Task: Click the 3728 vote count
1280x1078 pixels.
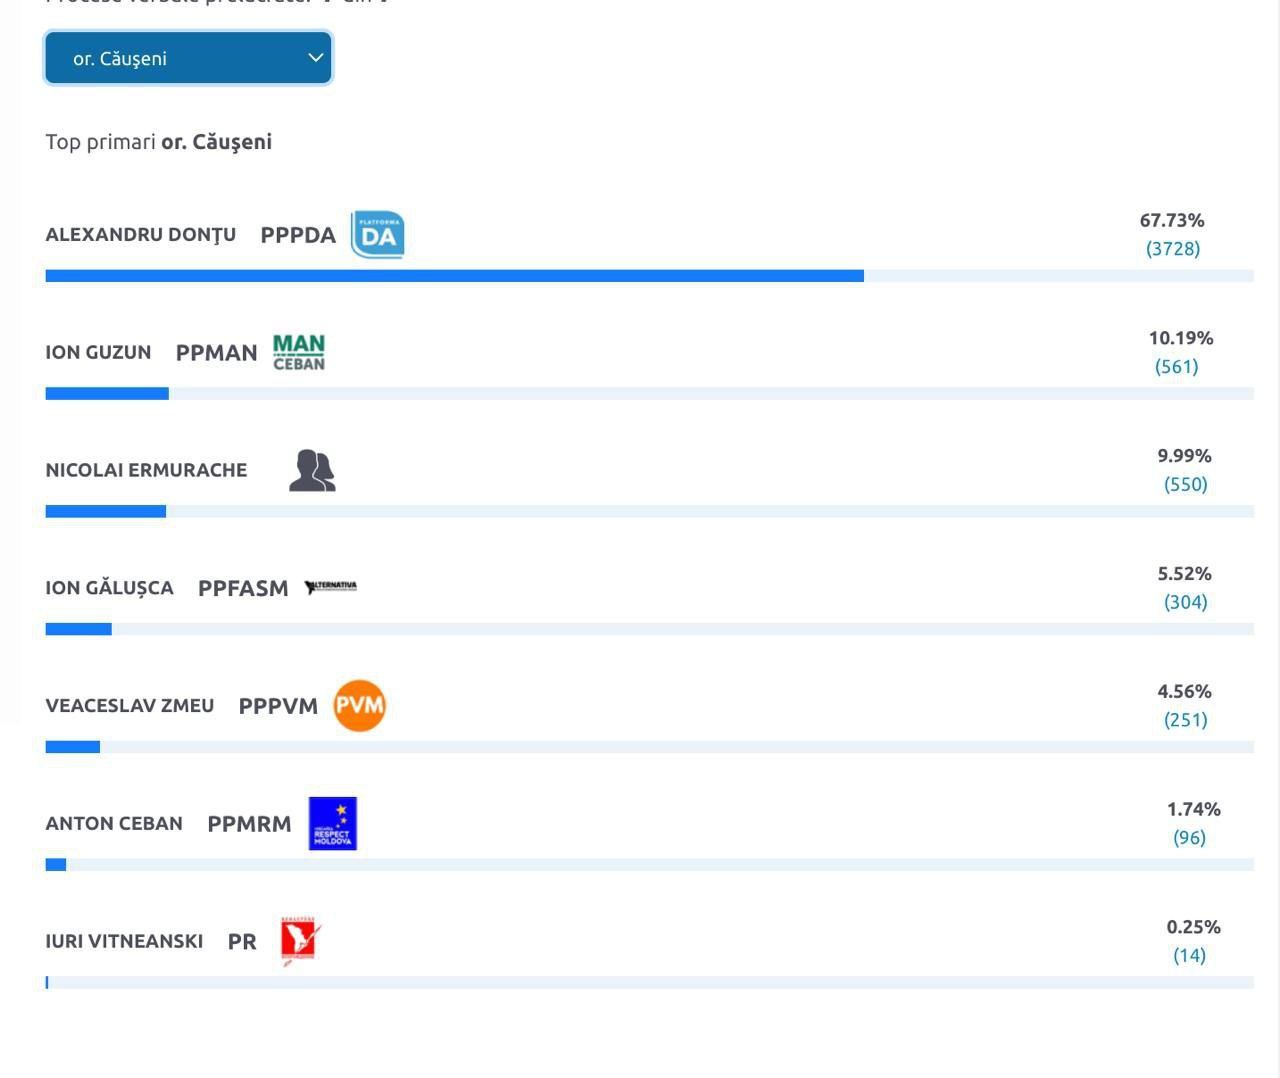Action: (x=1173, y=248)
